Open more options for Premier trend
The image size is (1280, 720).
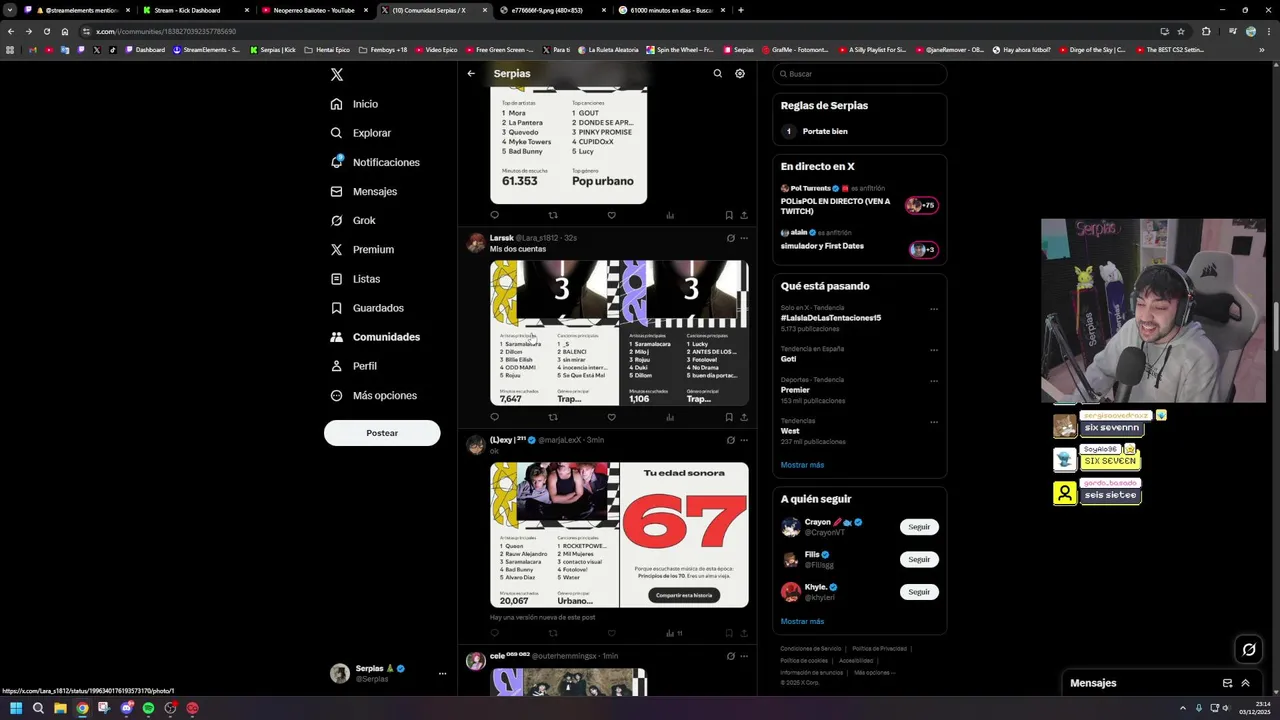934,381
